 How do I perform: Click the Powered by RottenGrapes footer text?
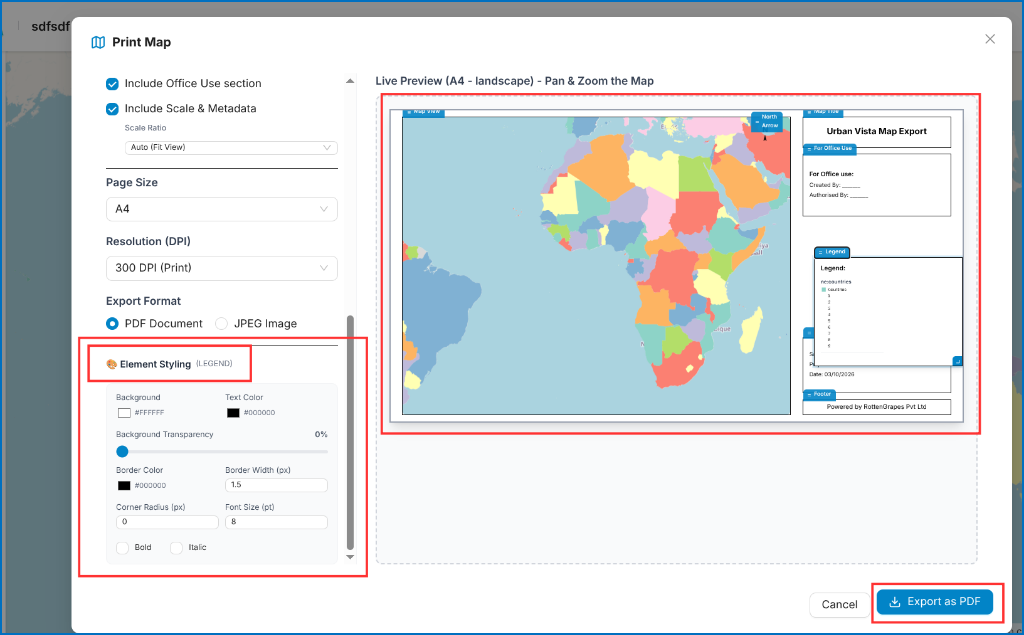pyautogui.click(x=876, y=406)
